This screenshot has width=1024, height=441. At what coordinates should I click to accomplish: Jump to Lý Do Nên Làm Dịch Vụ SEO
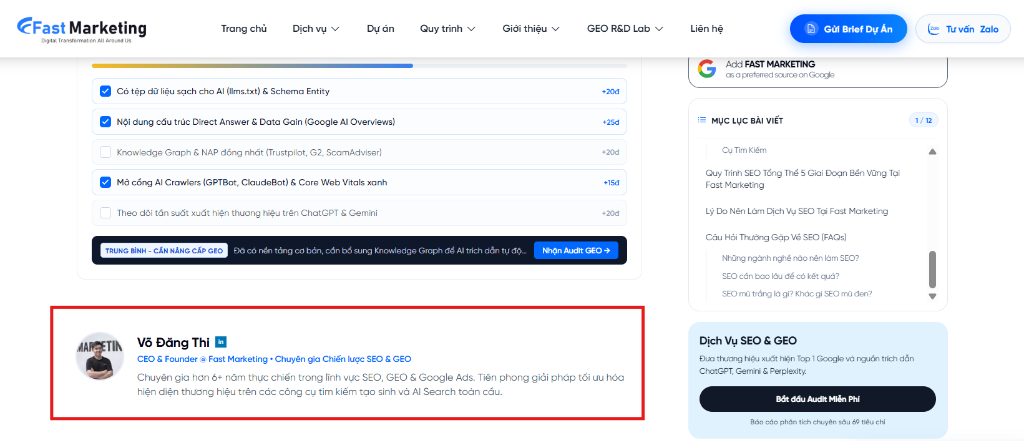[x=797, y=211]
